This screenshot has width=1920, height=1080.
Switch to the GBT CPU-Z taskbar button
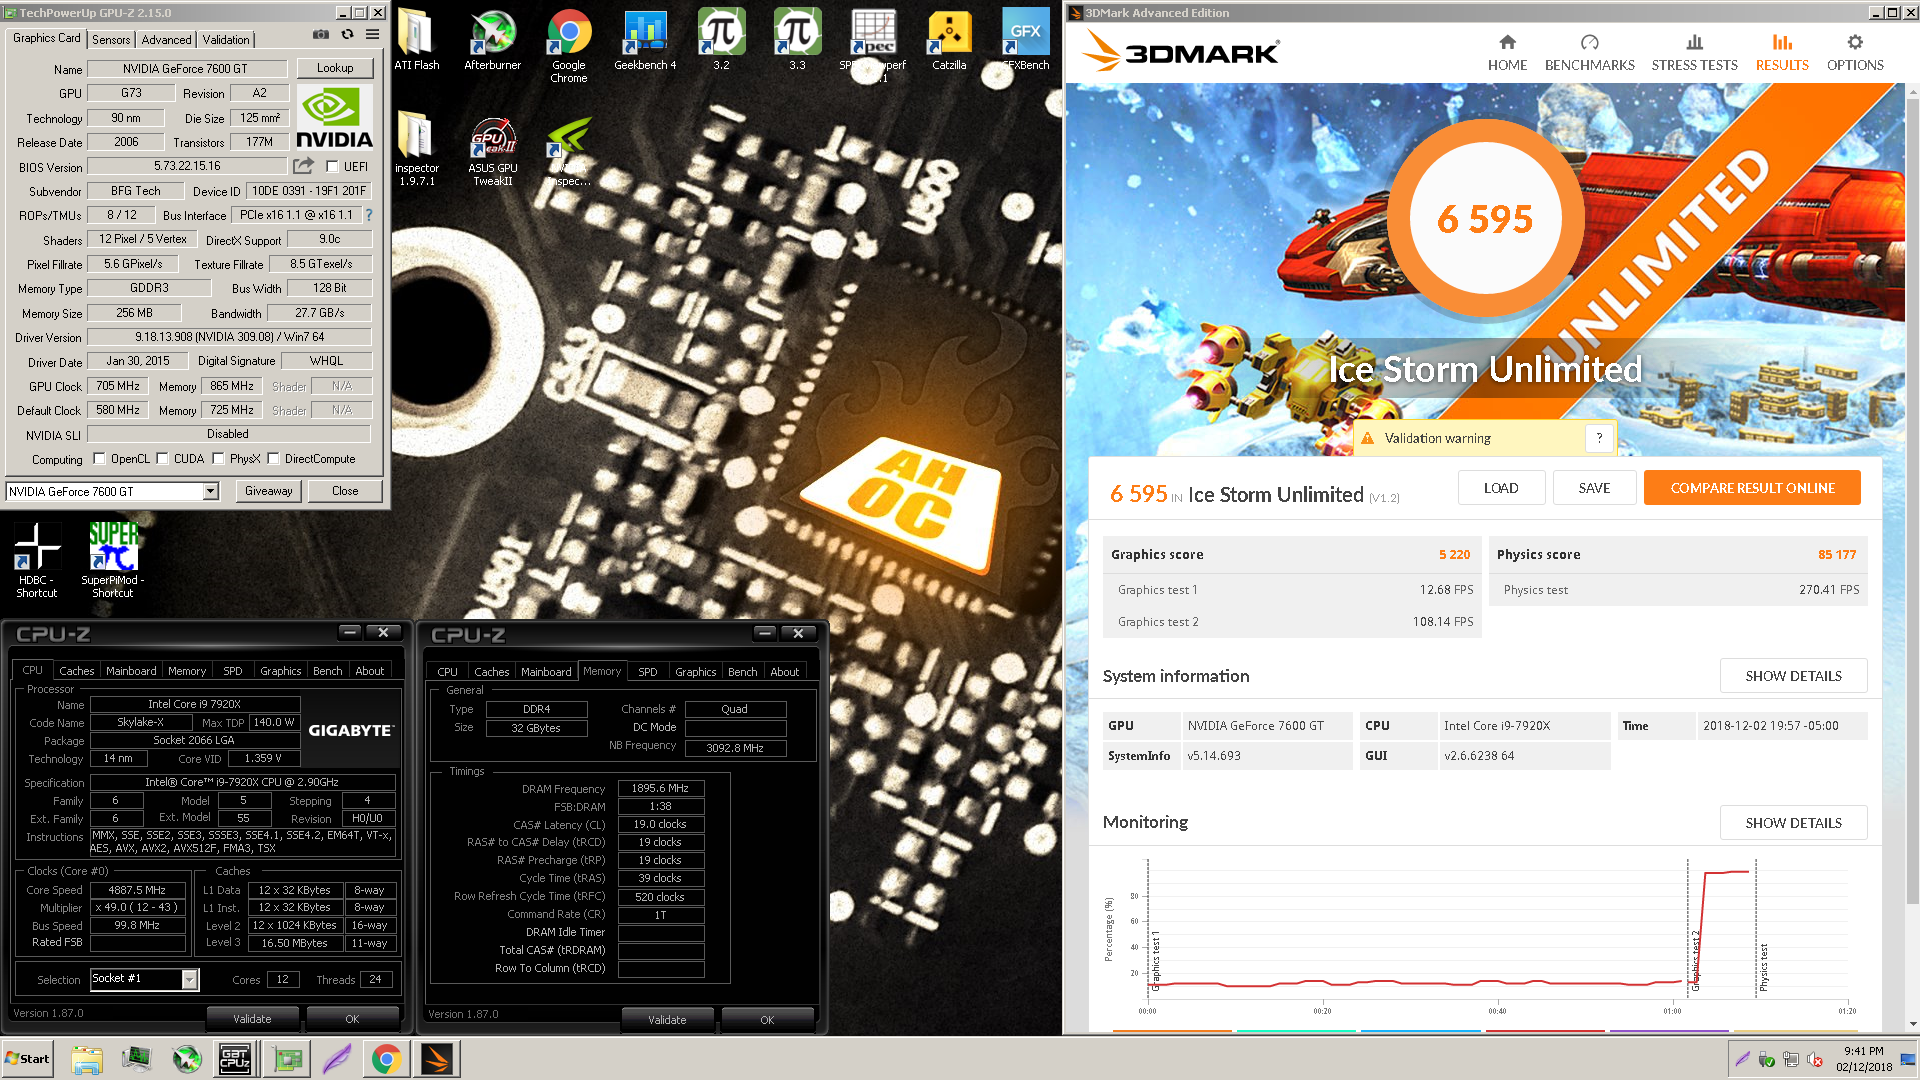(234, 1059)
